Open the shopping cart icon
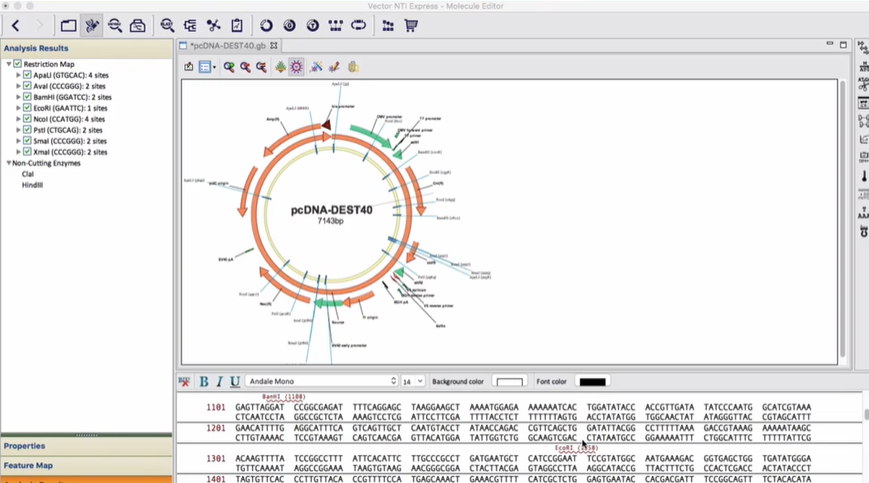The image size is (869, 483). coord(411,25)
